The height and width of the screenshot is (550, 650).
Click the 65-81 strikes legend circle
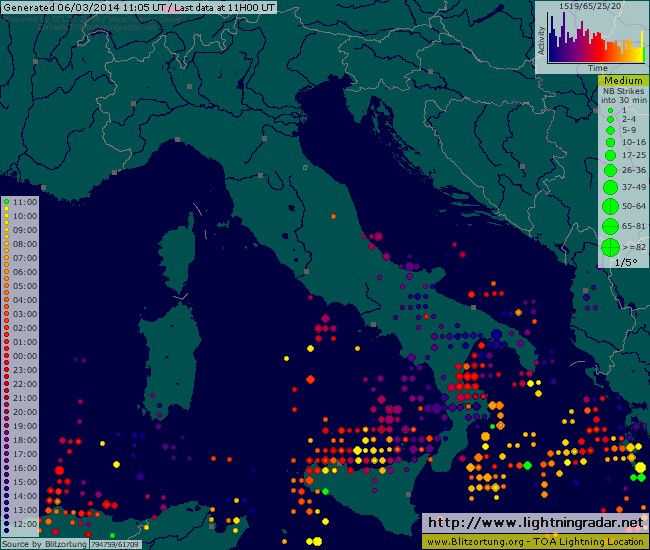610,226
